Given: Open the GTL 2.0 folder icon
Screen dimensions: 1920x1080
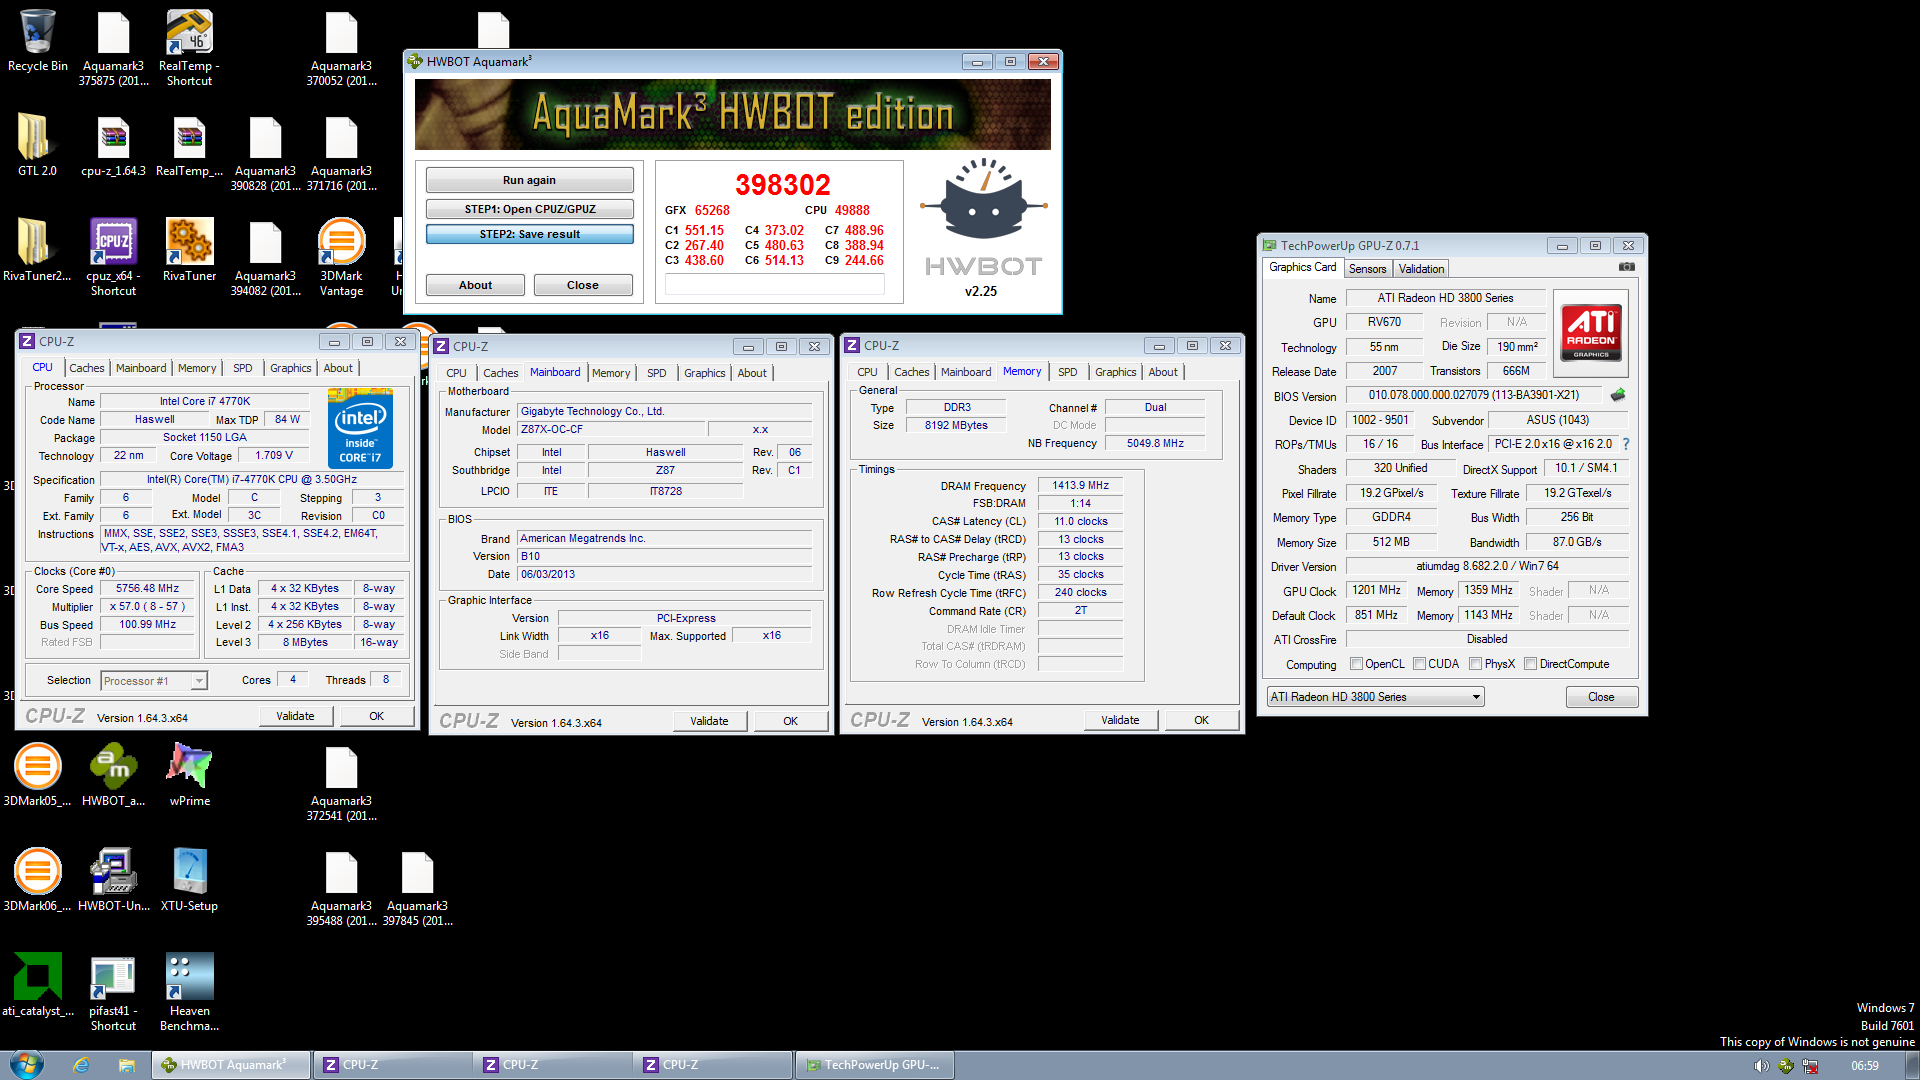Looking at the screenshot, I should 37,145.
